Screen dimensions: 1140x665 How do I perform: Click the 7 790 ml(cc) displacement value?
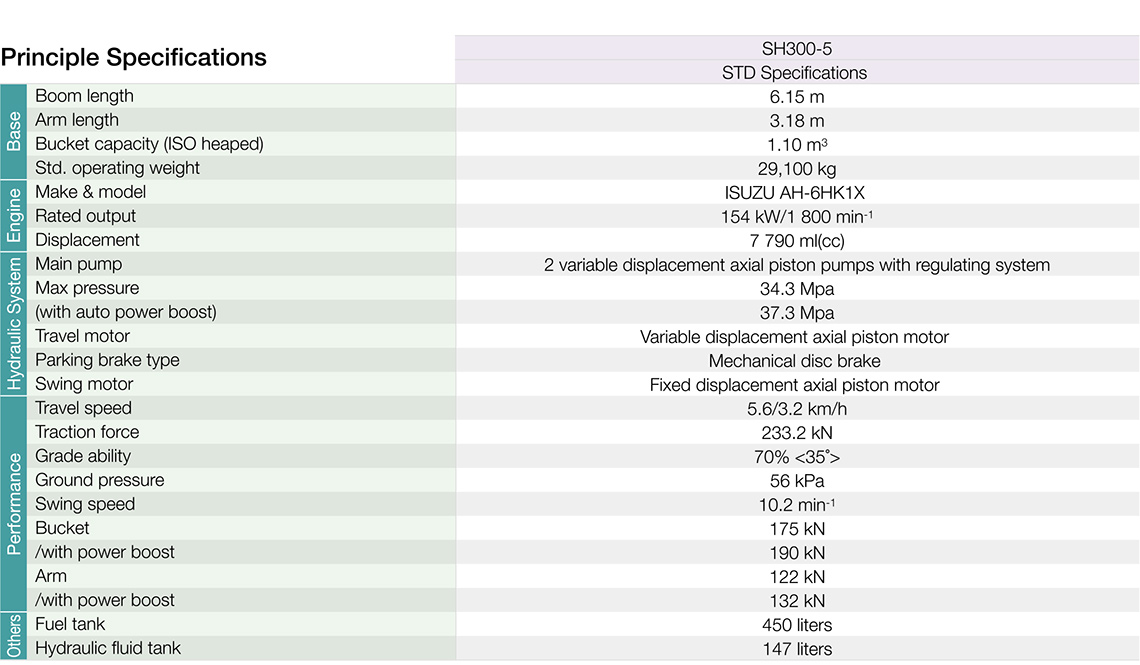click(x=796, y=241)
